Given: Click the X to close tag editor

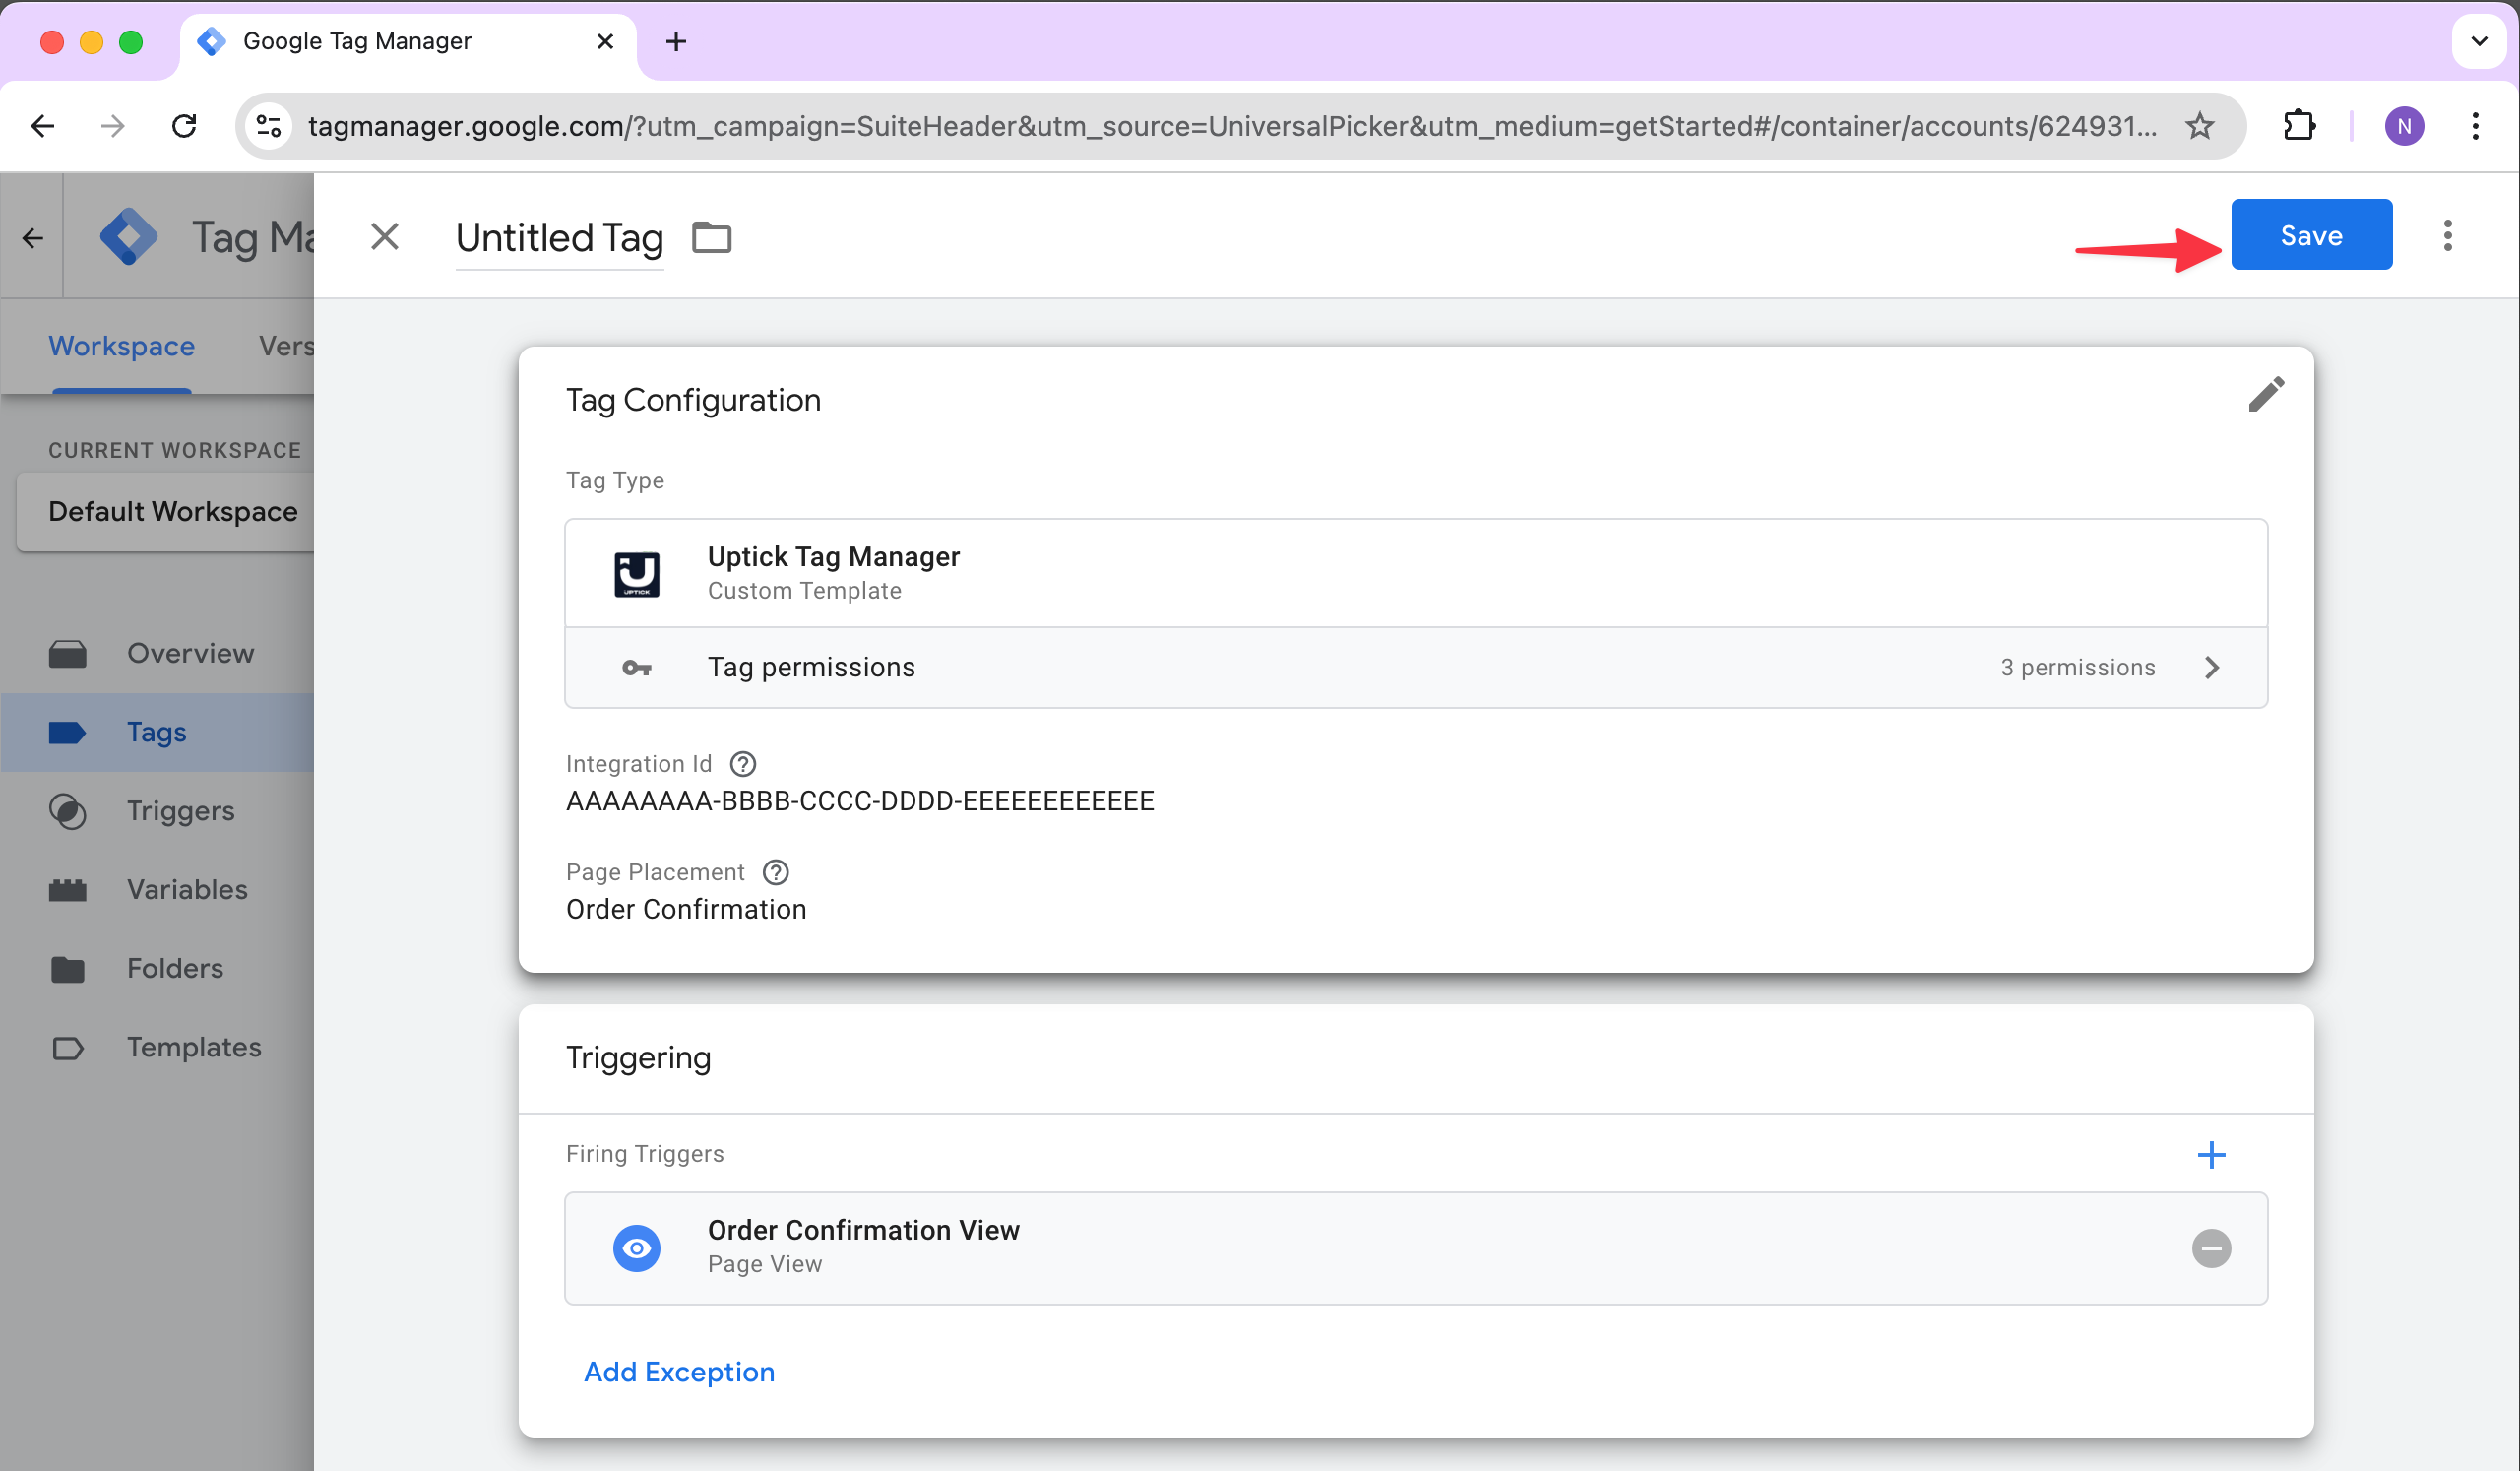Looking at the screenshot, I should click(384, 237).
